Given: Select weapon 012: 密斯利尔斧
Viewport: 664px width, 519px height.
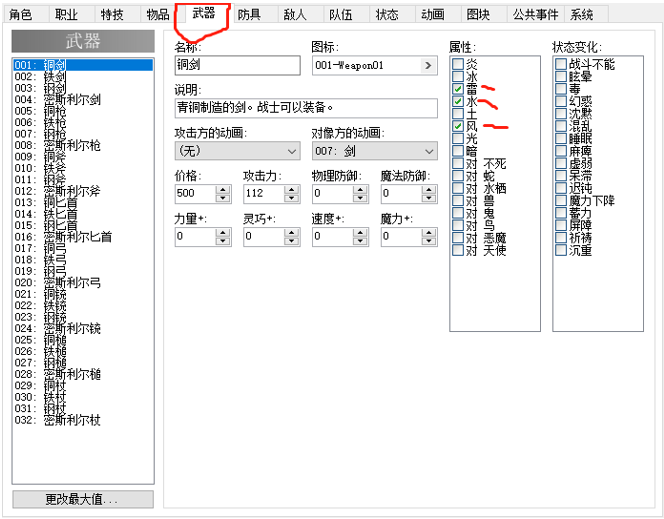Looking at the screenshot, I should click(x=83, y=191).
